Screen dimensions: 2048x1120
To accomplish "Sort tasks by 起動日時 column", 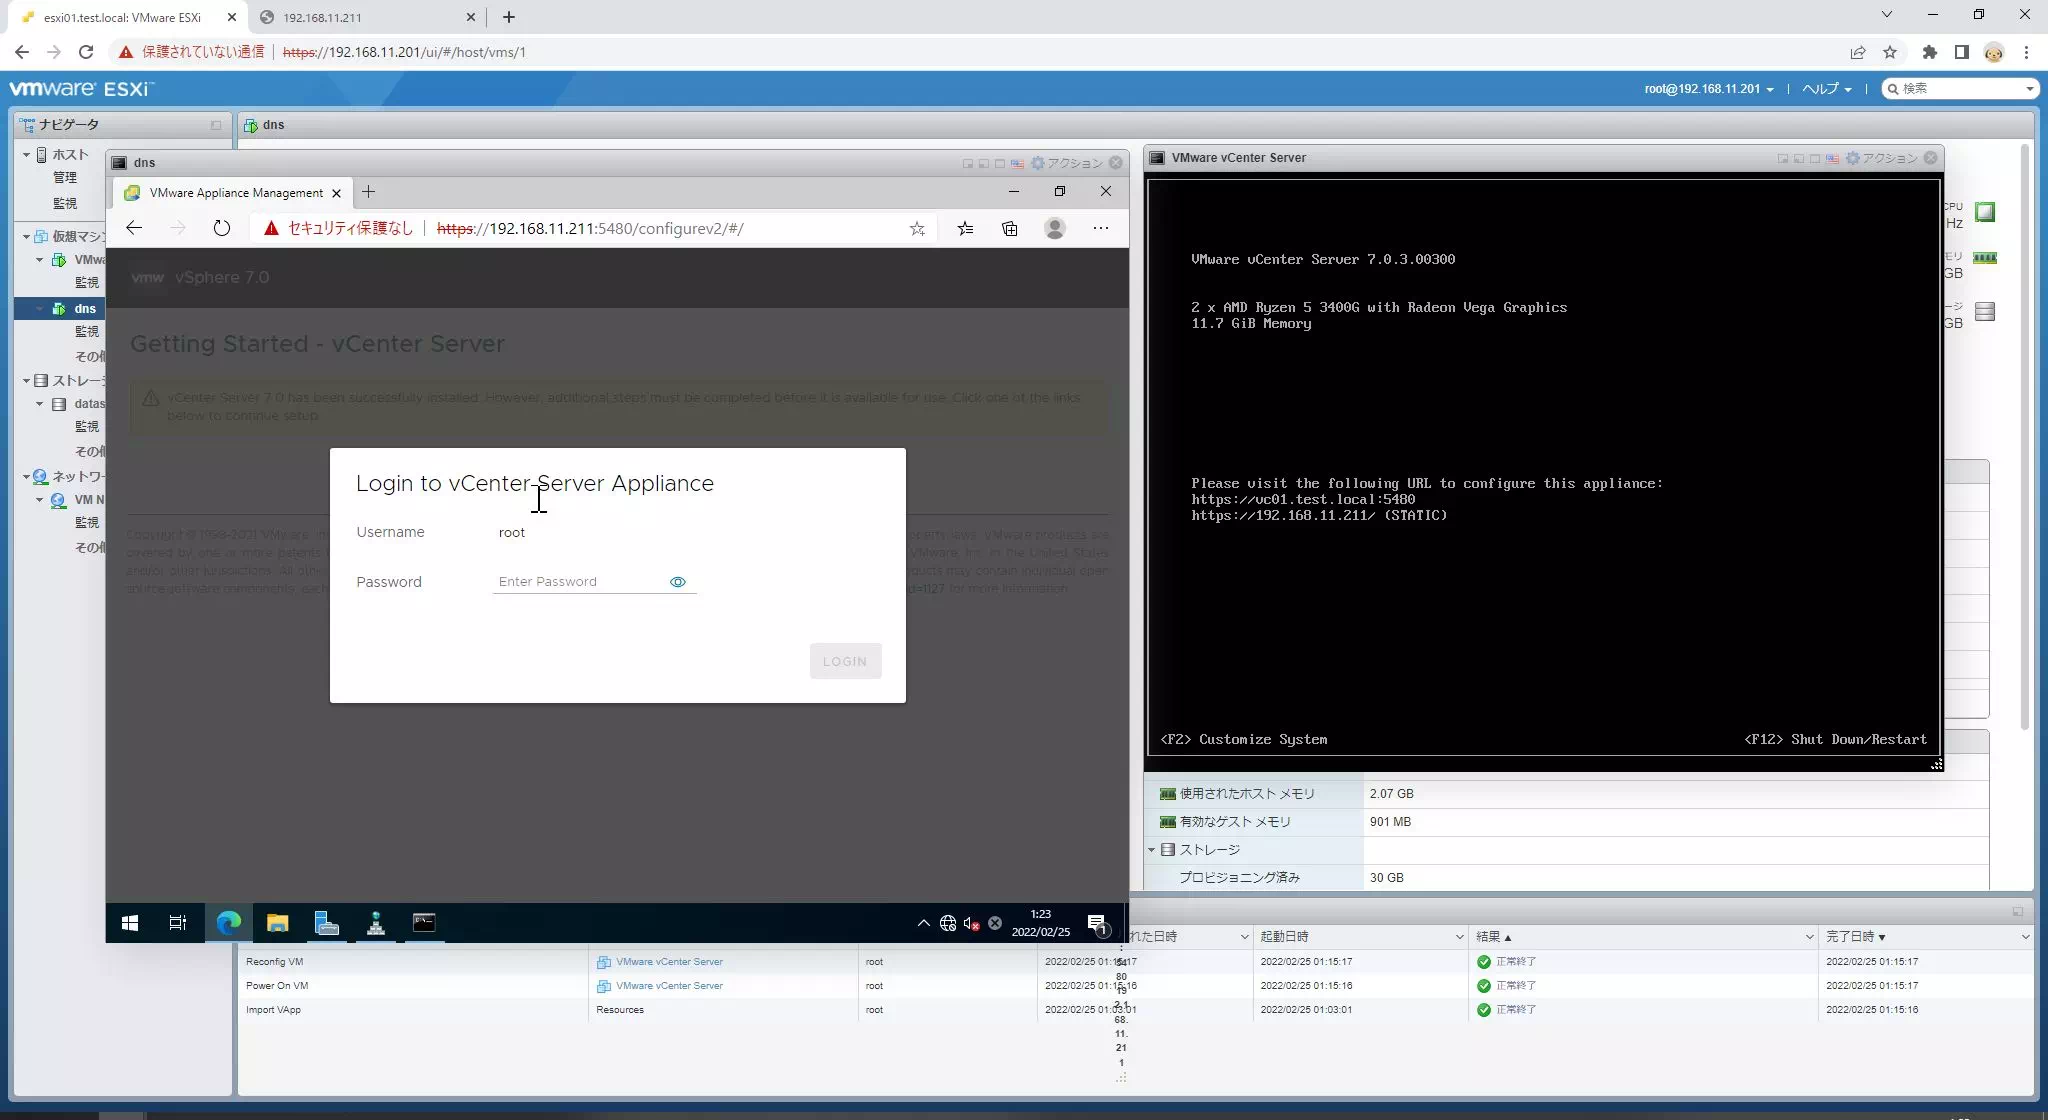I will (1360, 937).
